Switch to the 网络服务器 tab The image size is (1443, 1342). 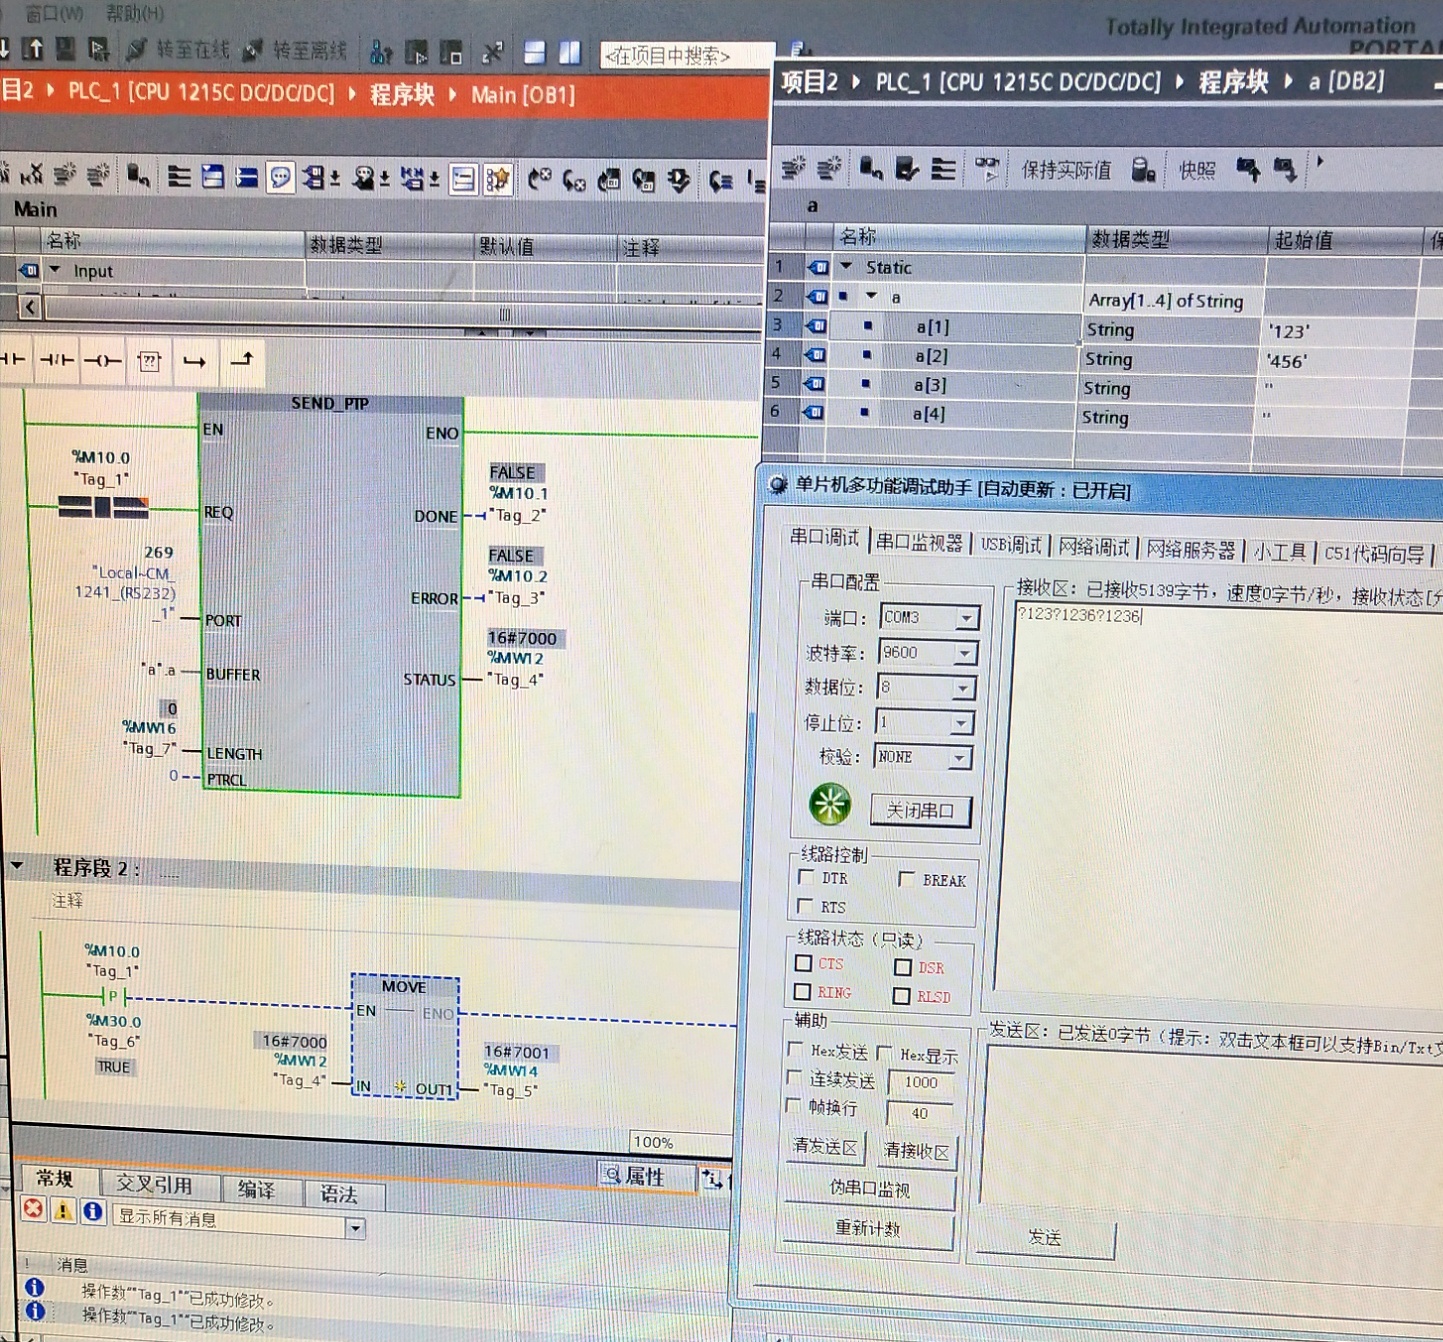coord(1190,549)
